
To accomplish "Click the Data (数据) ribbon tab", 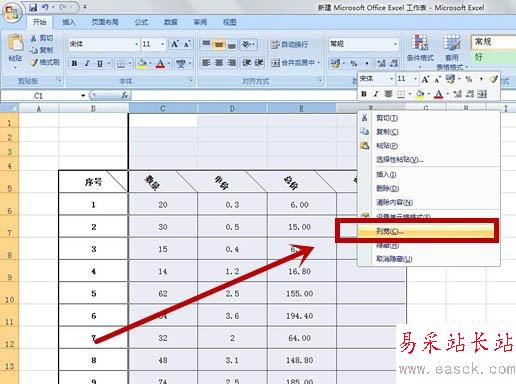I will pyautogui.click(x=170, y=22).
